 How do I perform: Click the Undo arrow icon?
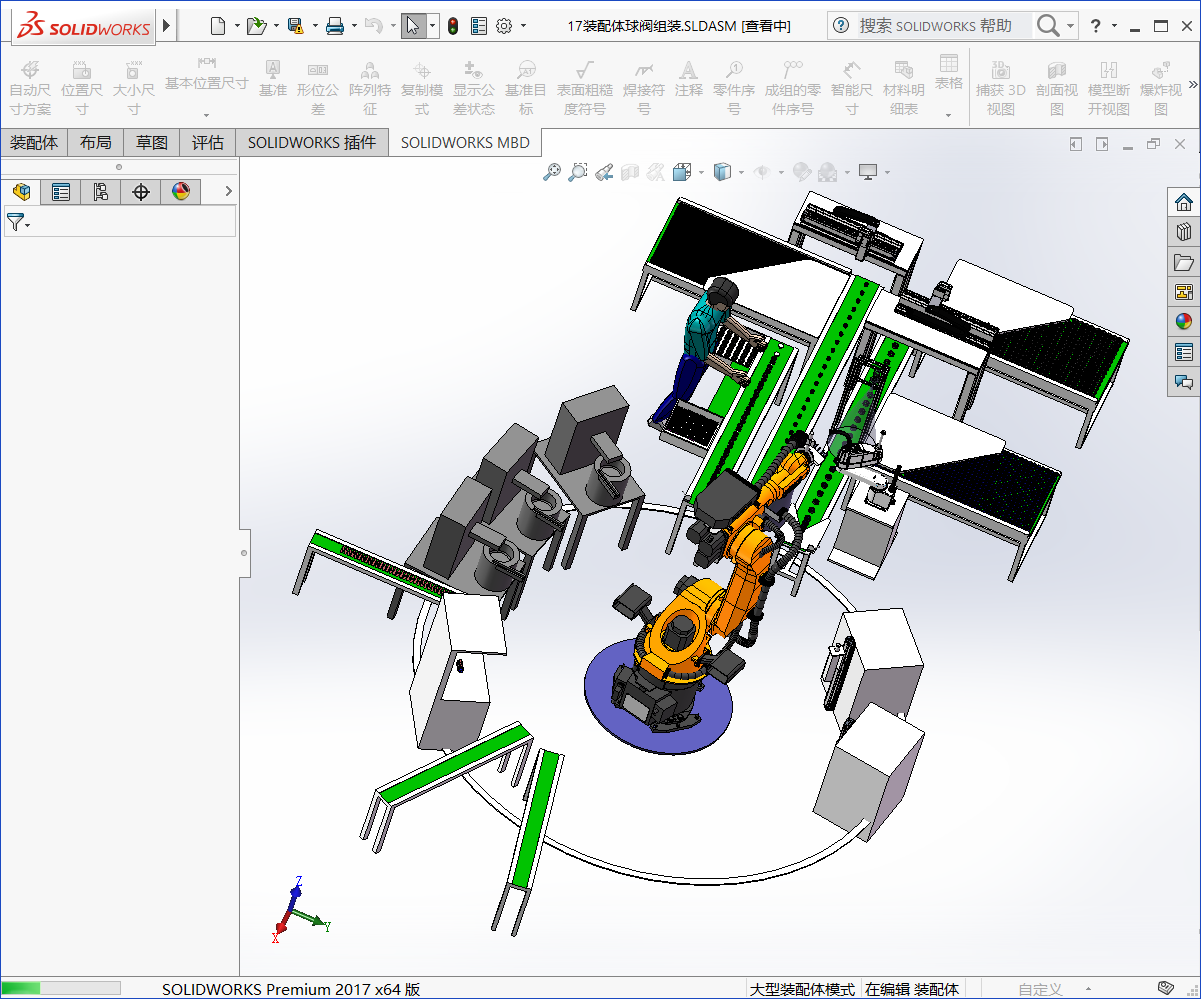(373, 26)
